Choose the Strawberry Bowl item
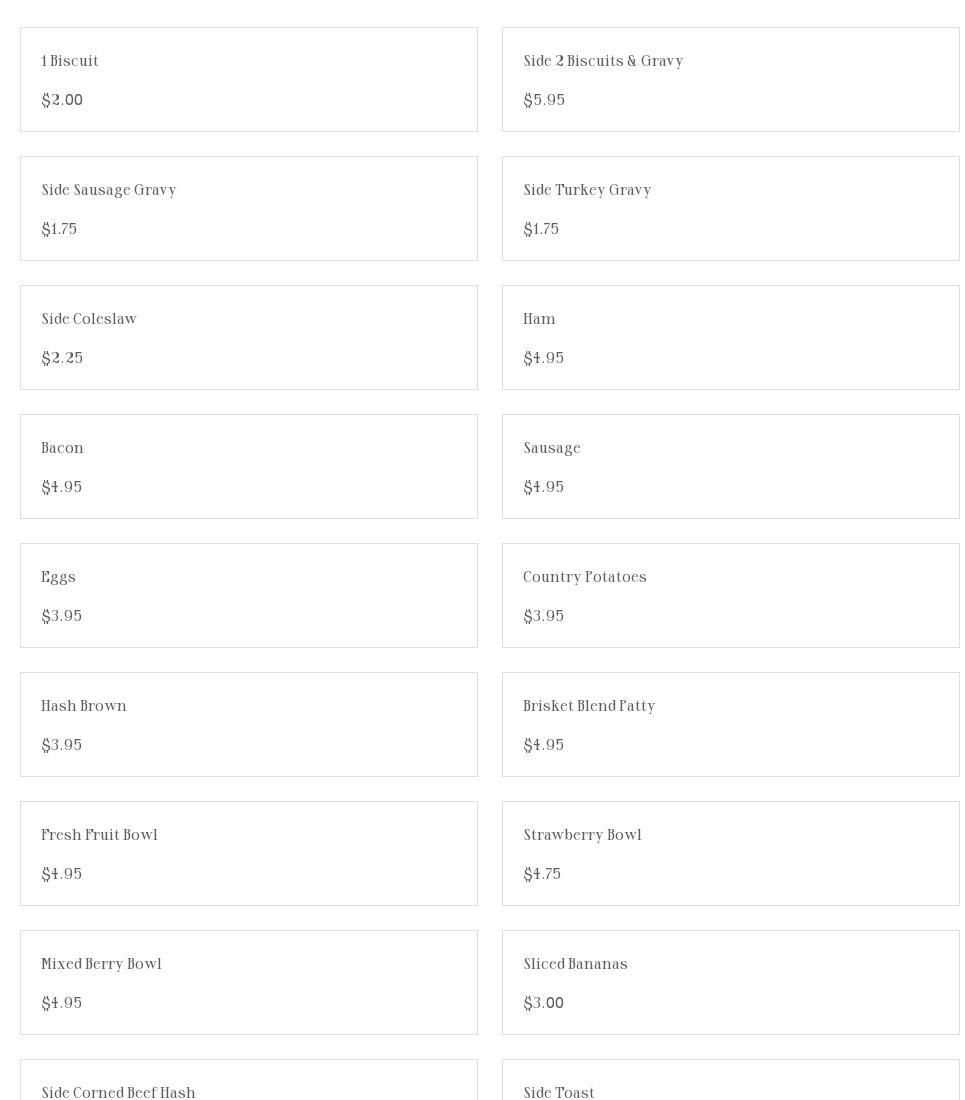The width and height of the screenshot is (965, 1100). (730, 854)
